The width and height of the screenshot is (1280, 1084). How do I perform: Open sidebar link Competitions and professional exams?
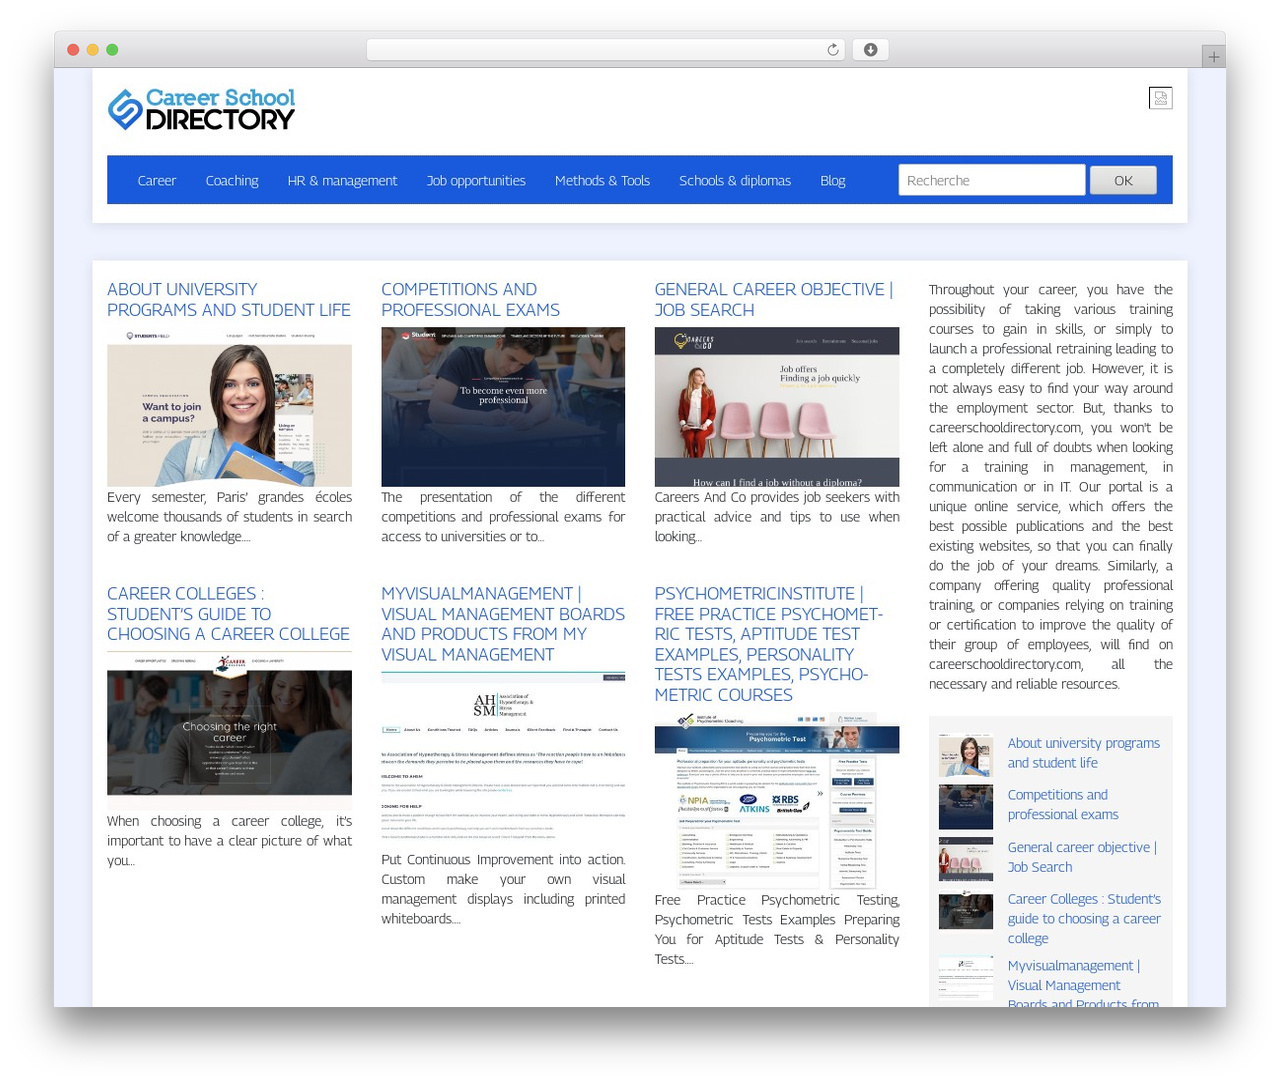(1063, 805)
